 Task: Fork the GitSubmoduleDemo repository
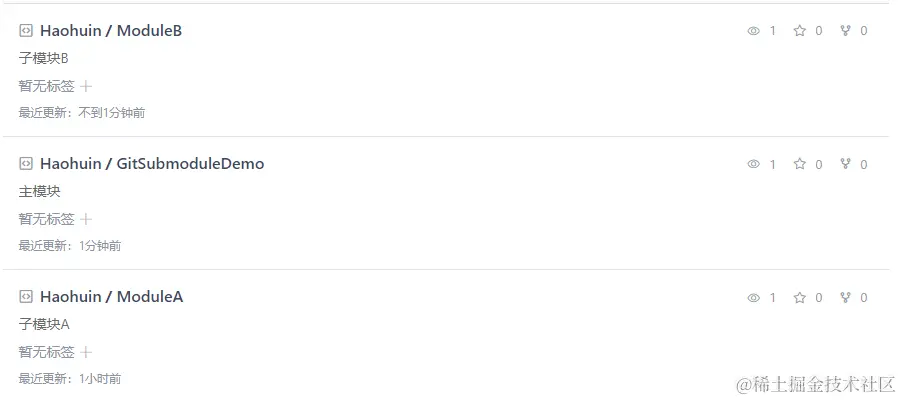(x=845, y=164)
